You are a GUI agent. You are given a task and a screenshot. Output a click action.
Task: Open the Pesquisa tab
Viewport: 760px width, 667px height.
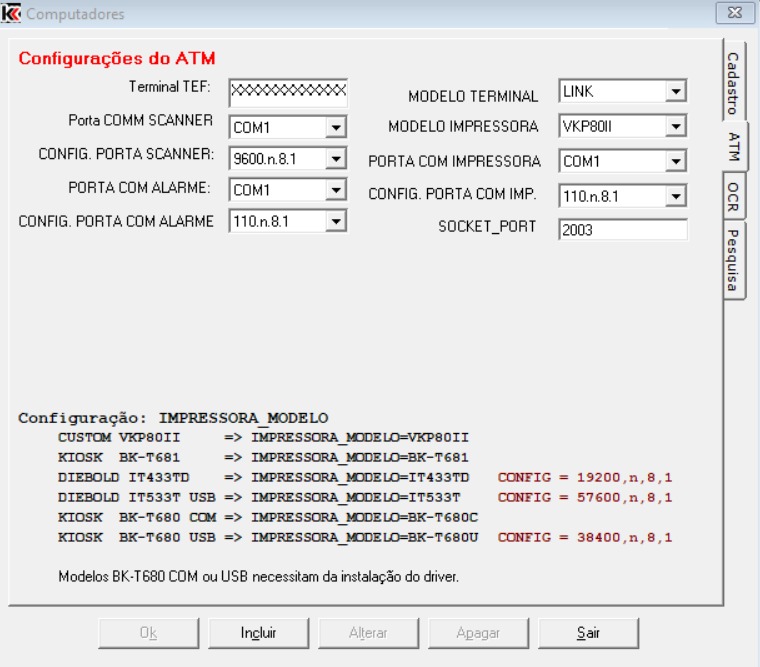click(733, 259)
